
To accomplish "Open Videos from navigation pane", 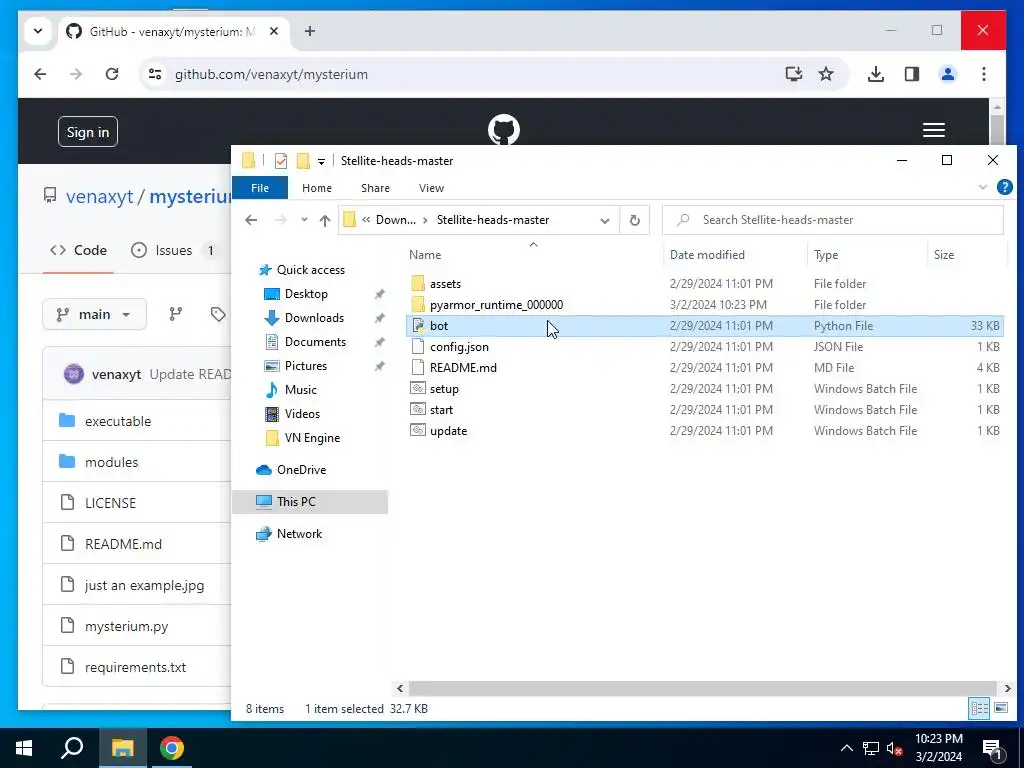I will (x=302, y=414).
